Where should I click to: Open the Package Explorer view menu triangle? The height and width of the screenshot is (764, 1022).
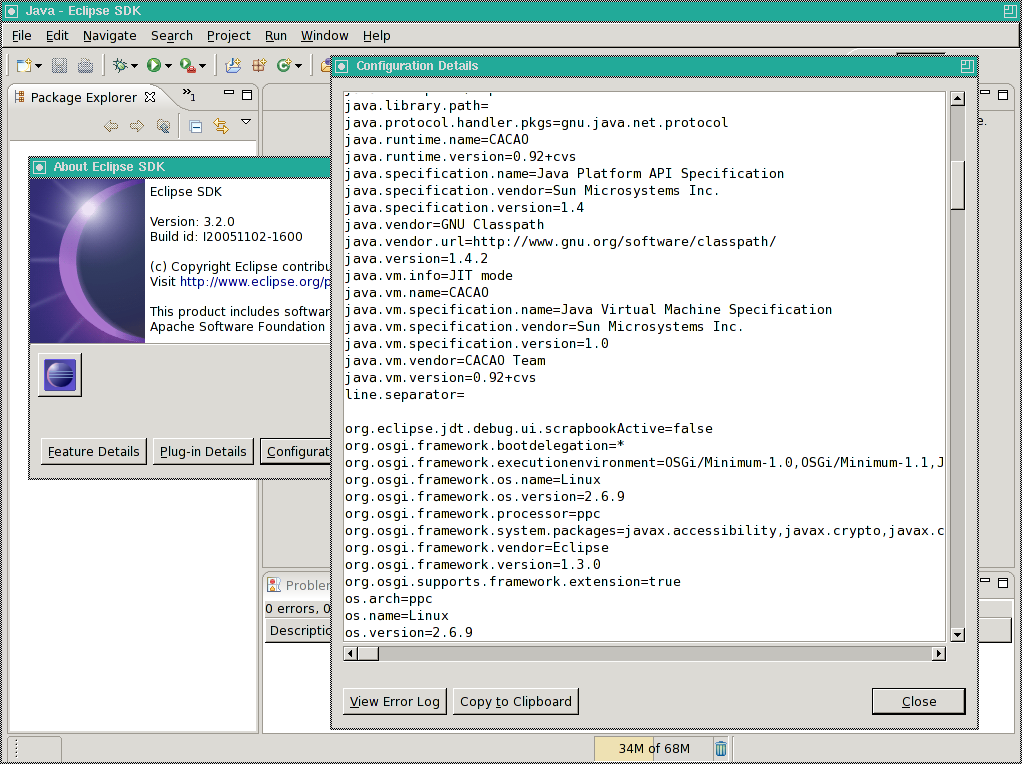(246, 121)
